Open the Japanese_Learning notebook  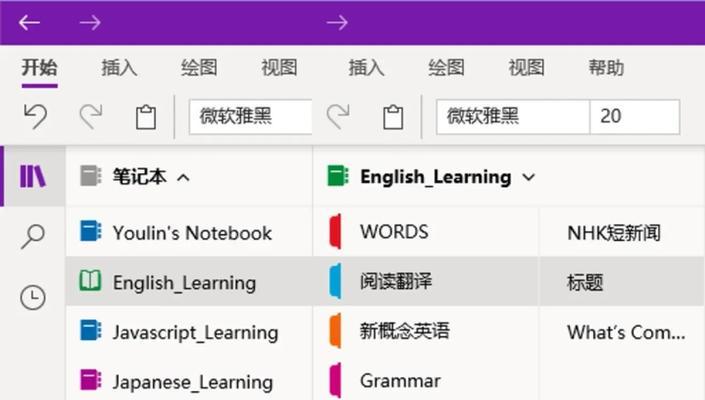(189, 381)
